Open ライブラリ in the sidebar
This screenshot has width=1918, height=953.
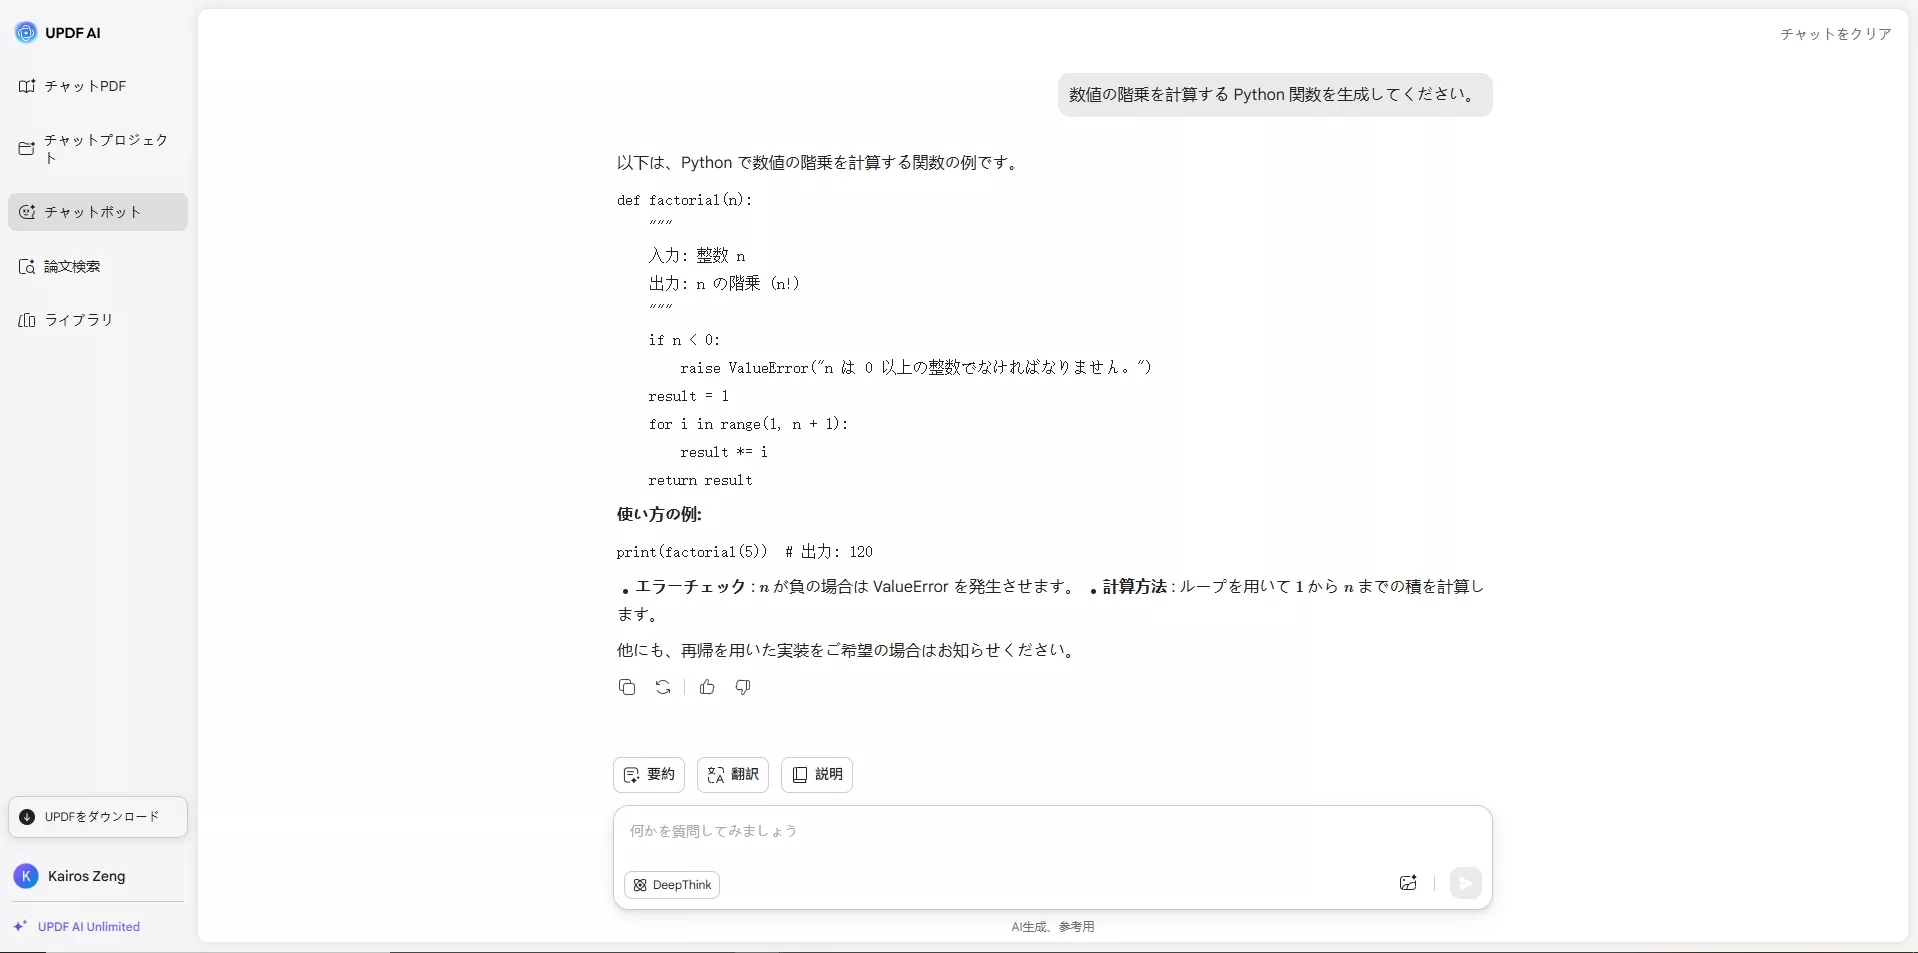(x=97, y=320)
